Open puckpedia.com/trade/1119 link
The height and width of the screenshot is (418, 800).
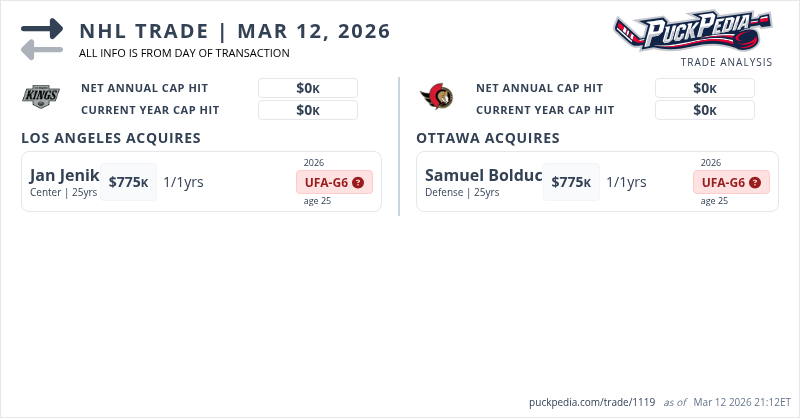590,402
